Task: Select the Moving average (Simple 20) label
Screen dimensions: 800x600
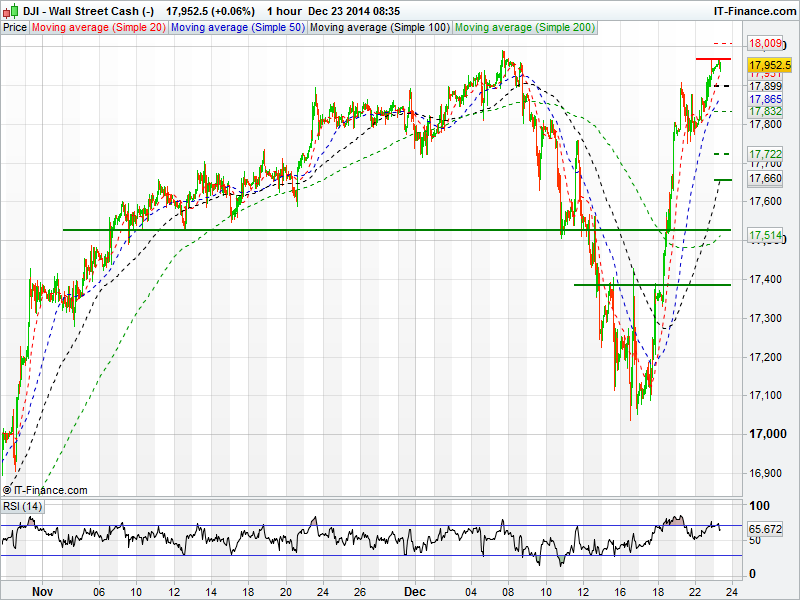Action: [99, 27]
